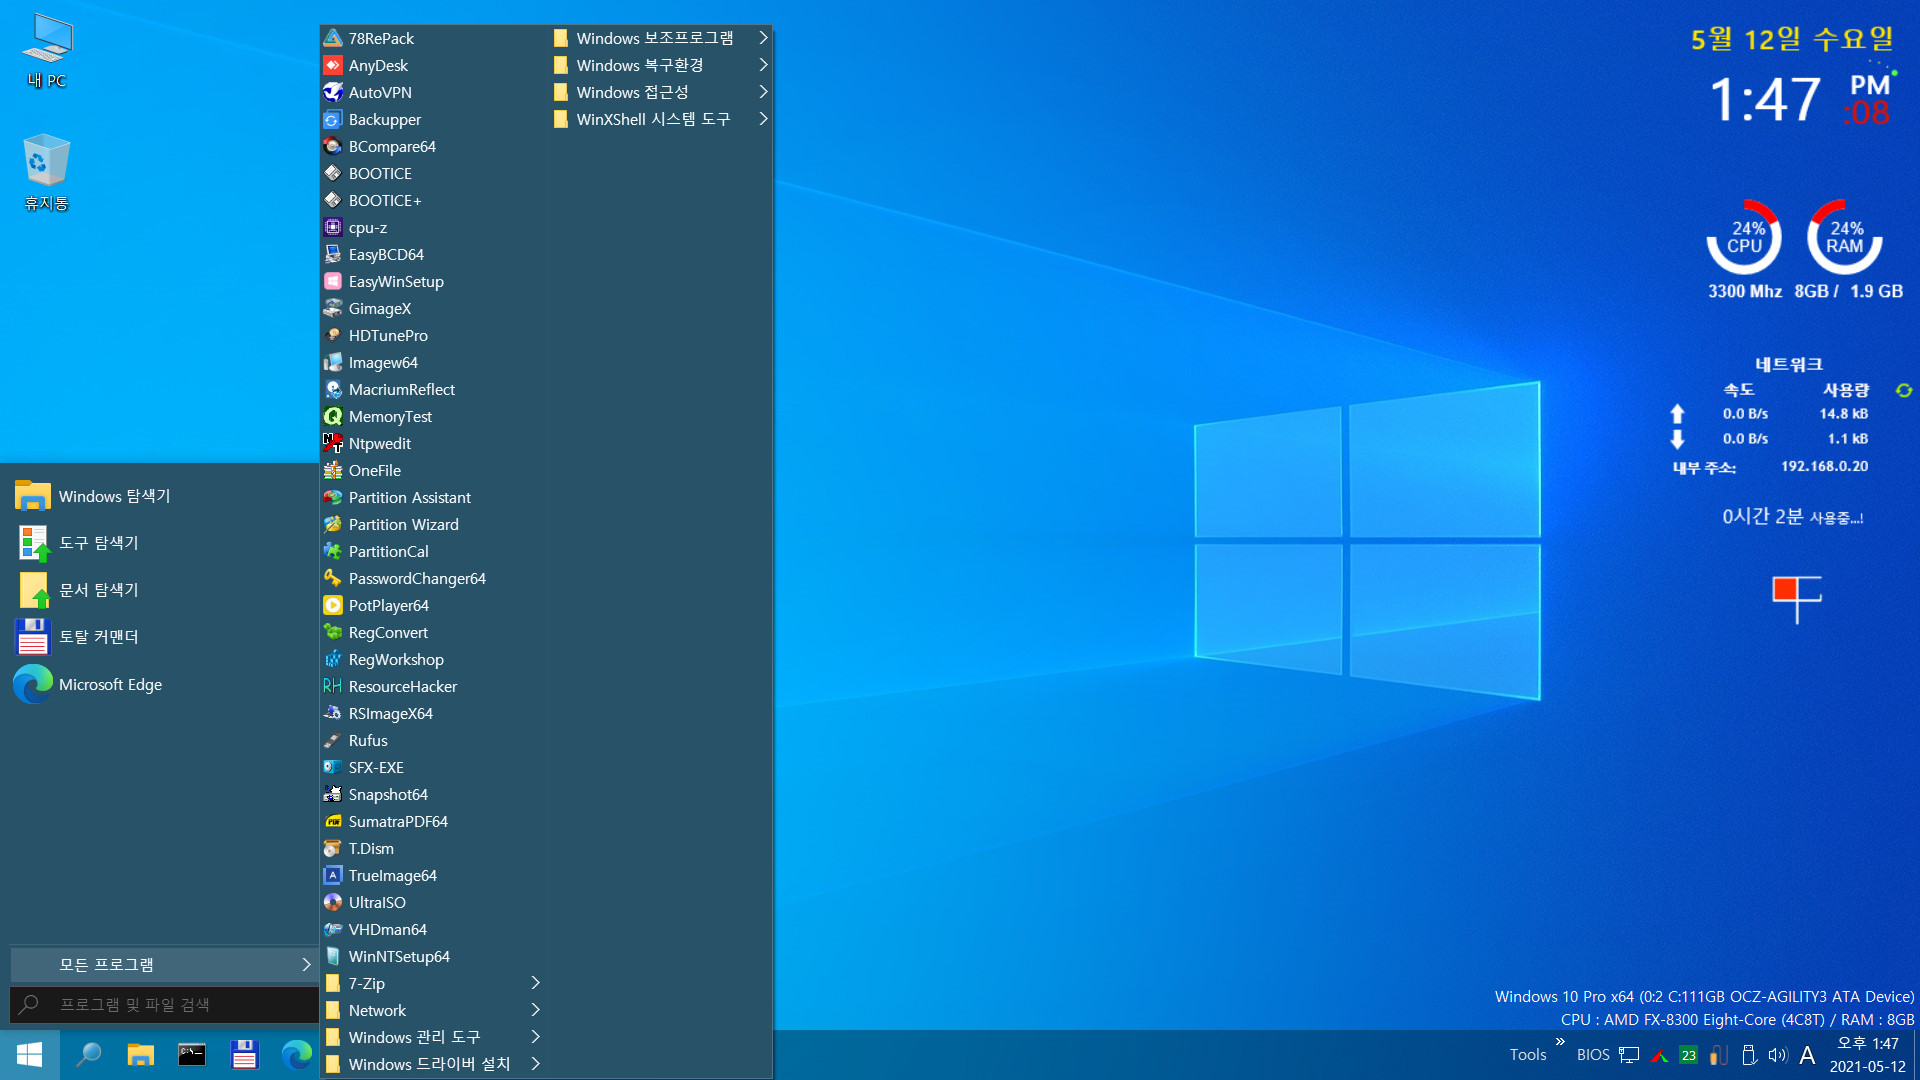Open 모든 프로그램 menu entry
The width and height of the screenshot is (1920, 1080).
[164, 964]
